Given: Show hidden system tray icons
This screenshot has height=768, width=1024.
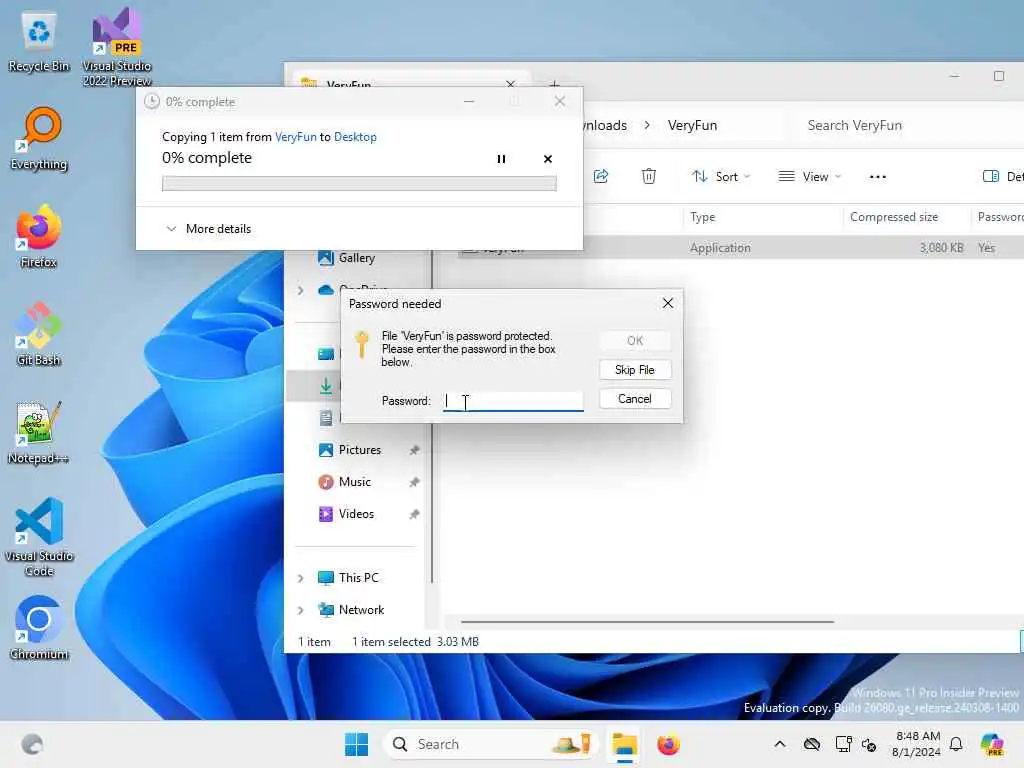Looking at the screenshot, I should point(780,744).
